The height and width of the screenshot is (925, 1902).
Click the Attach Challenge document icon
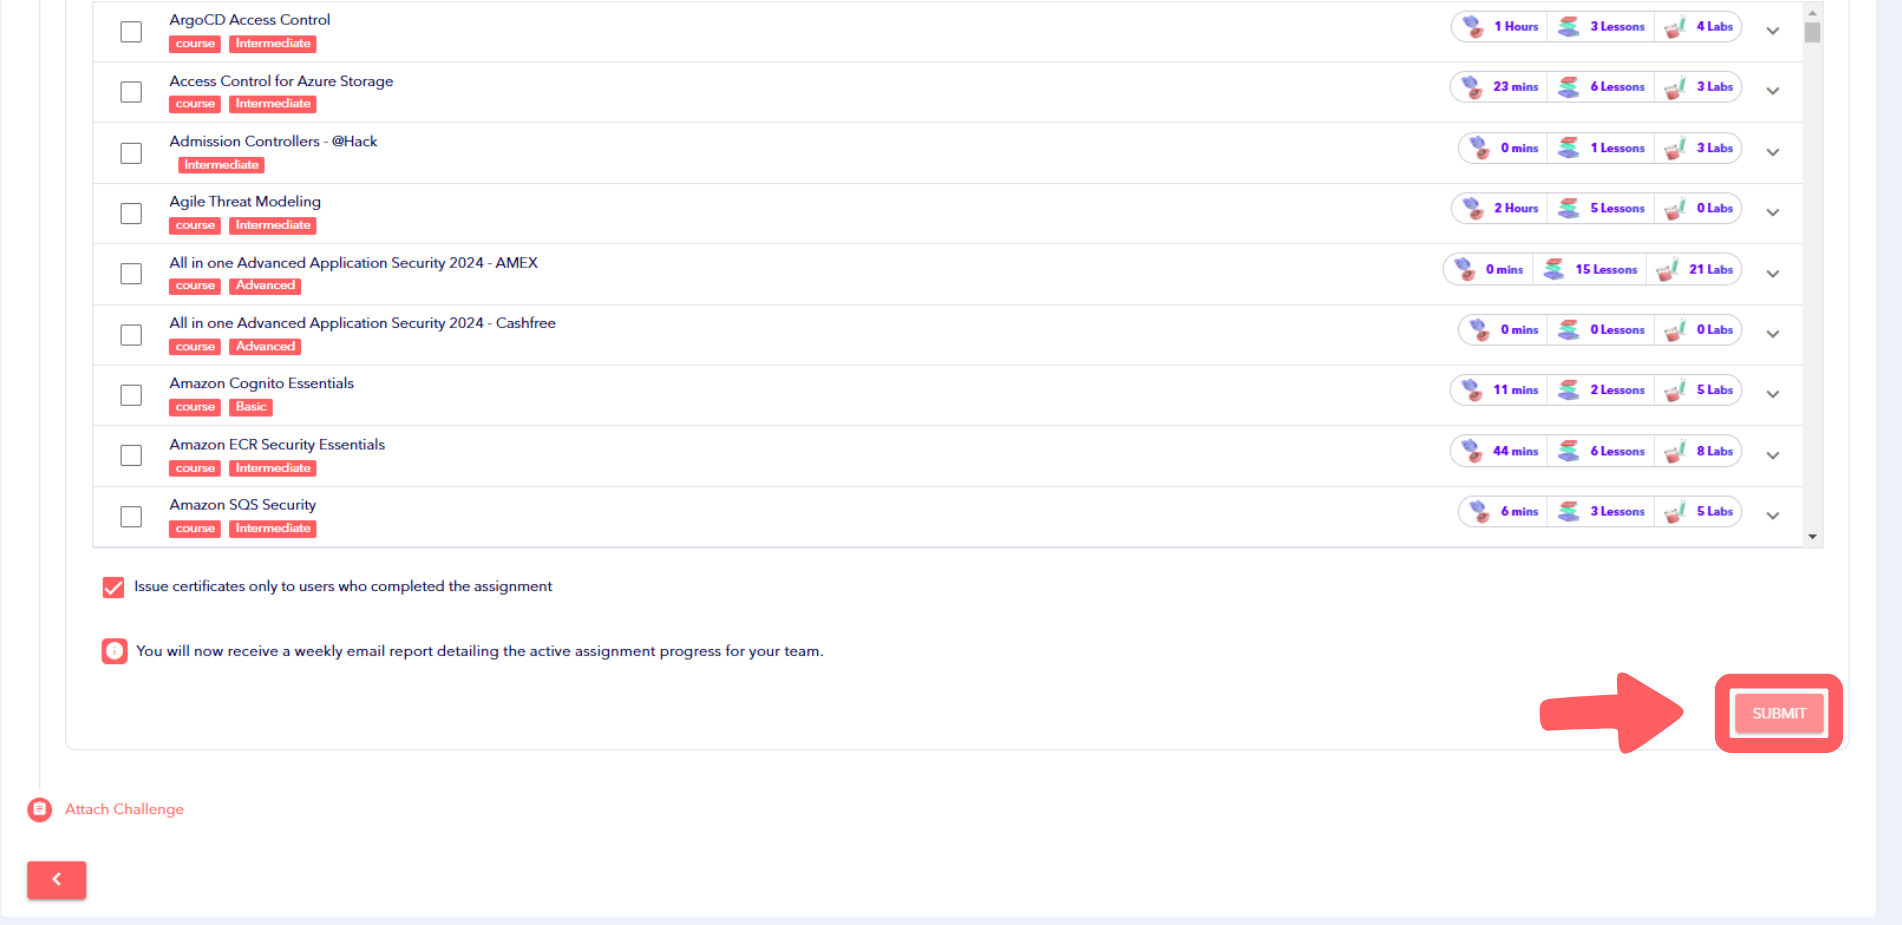pyautogui.click(x=39, y=809)
